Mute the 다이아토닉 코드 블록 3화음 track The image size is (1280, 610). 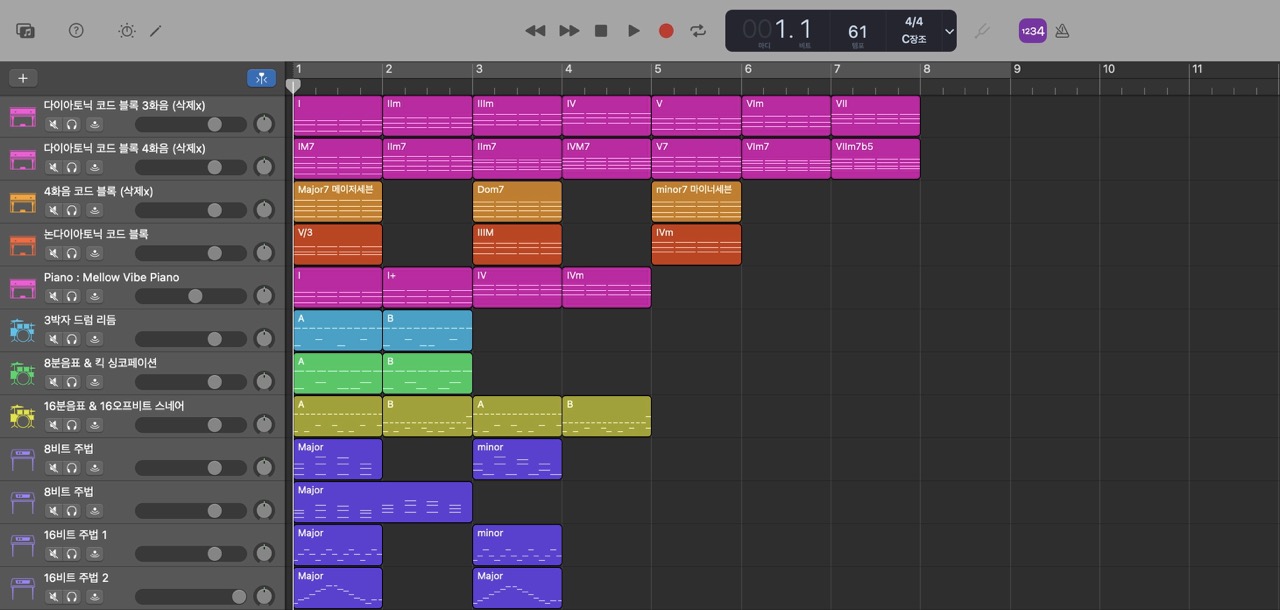tap(53, 125)
